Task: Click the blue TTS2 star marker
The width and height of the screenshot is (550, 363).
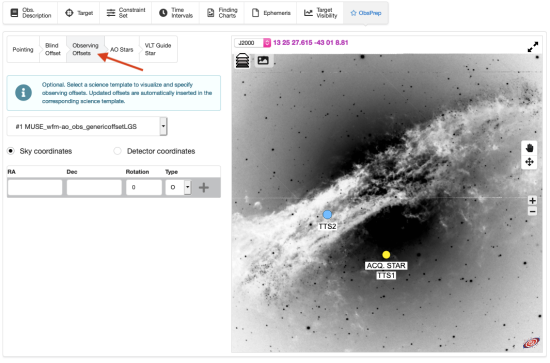Action: (327, 214)
